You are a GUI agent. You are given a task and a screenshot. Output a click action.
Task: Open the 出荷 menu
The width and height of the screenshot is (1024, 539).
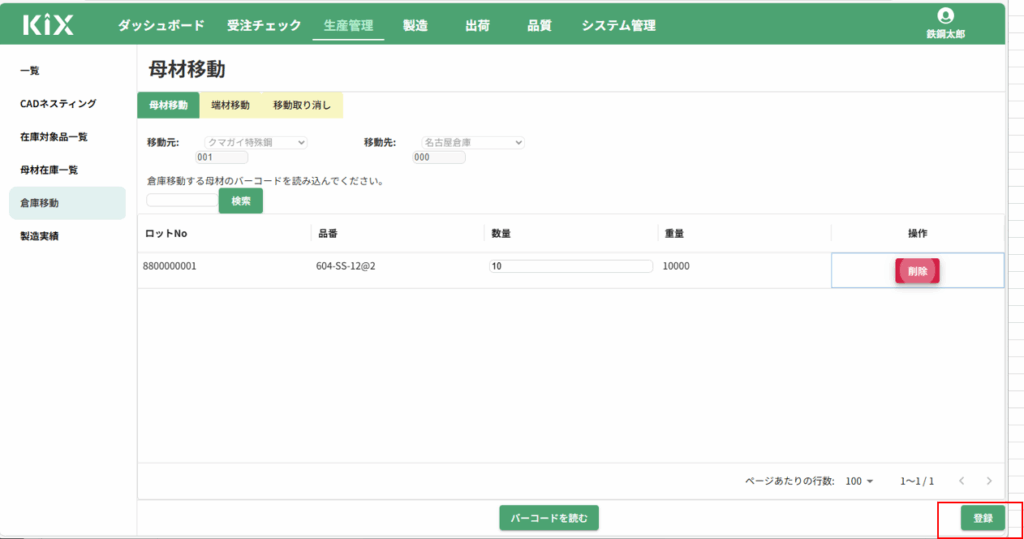(x=477, y=26)
